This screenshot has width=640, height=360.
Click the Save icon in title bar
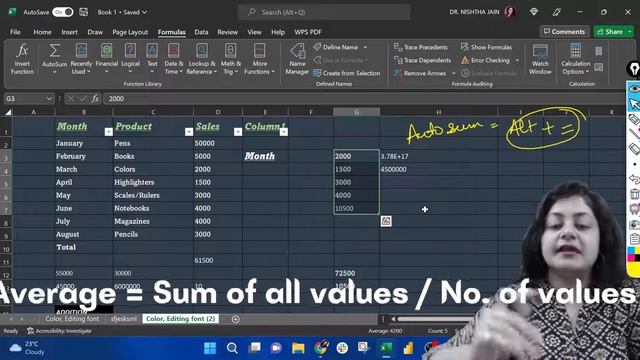coord(84,12)
